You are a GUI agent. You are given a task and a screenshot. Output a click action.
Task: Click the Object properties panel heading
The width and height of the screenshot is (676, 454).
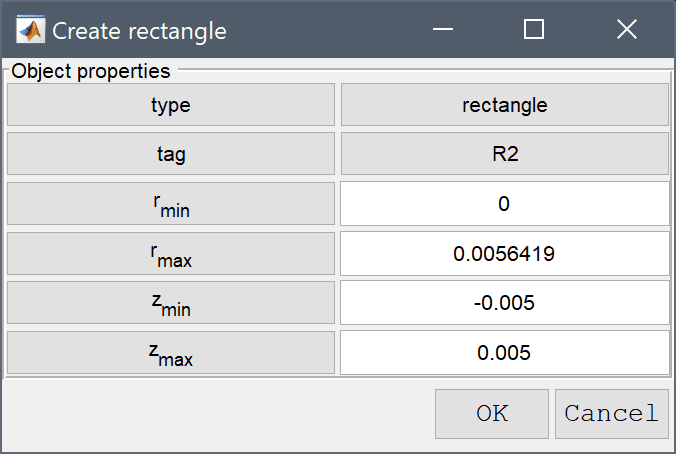(x=91, y=71)
